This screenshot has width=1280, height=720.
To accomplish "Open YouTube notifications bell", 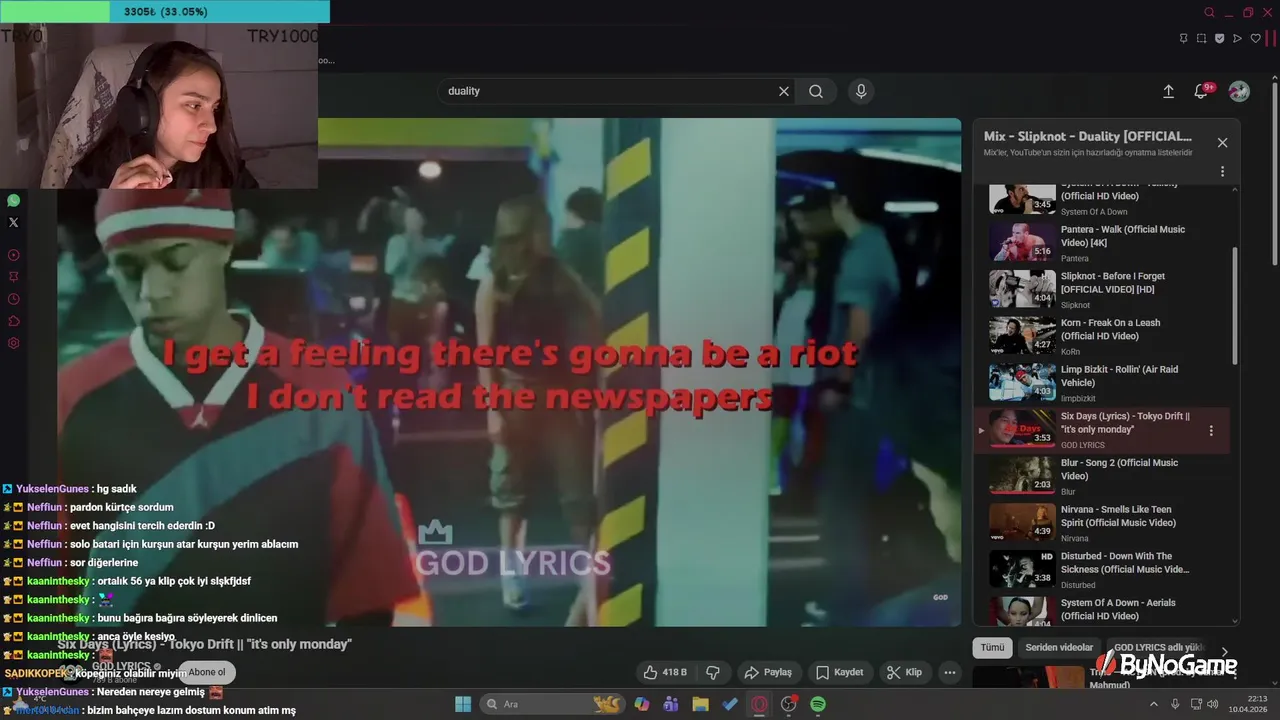I will click(1202, 91).
